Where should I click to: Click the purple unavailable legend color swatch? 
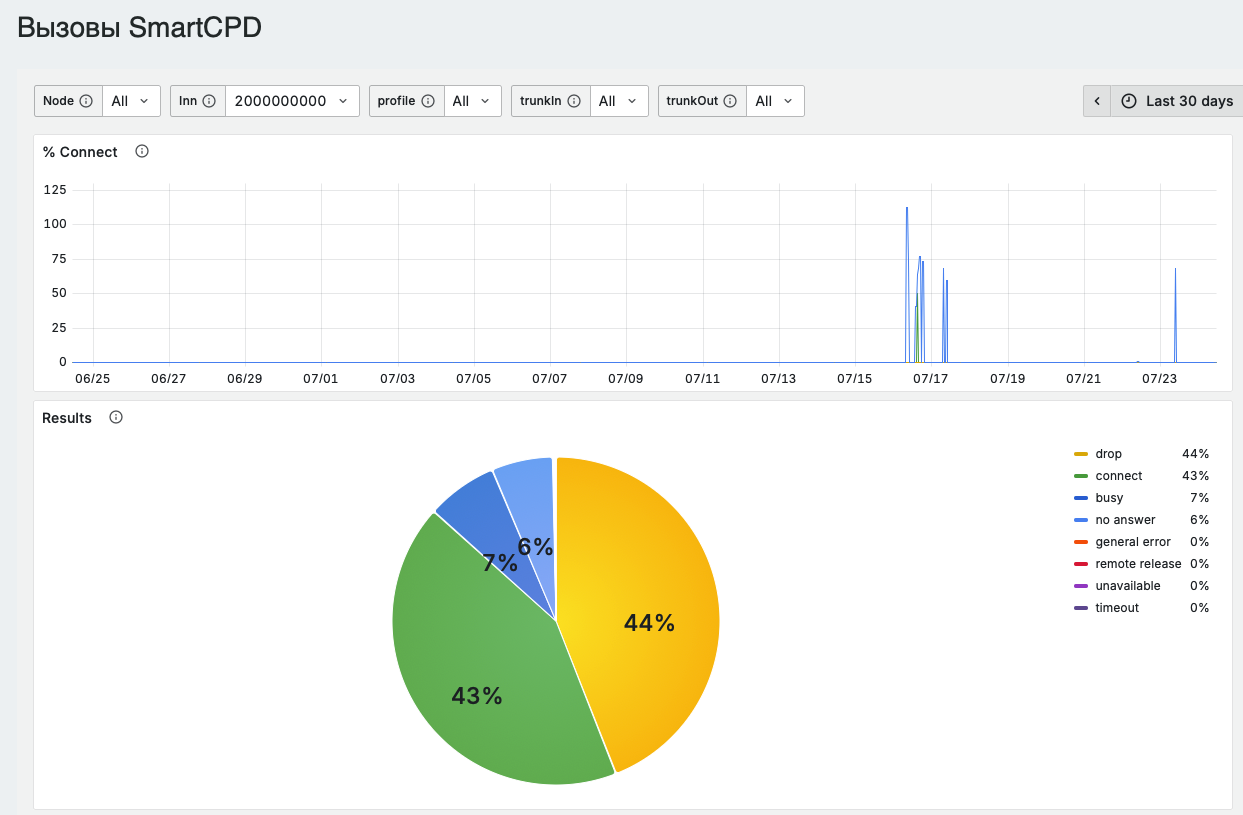pos(1080,586)
